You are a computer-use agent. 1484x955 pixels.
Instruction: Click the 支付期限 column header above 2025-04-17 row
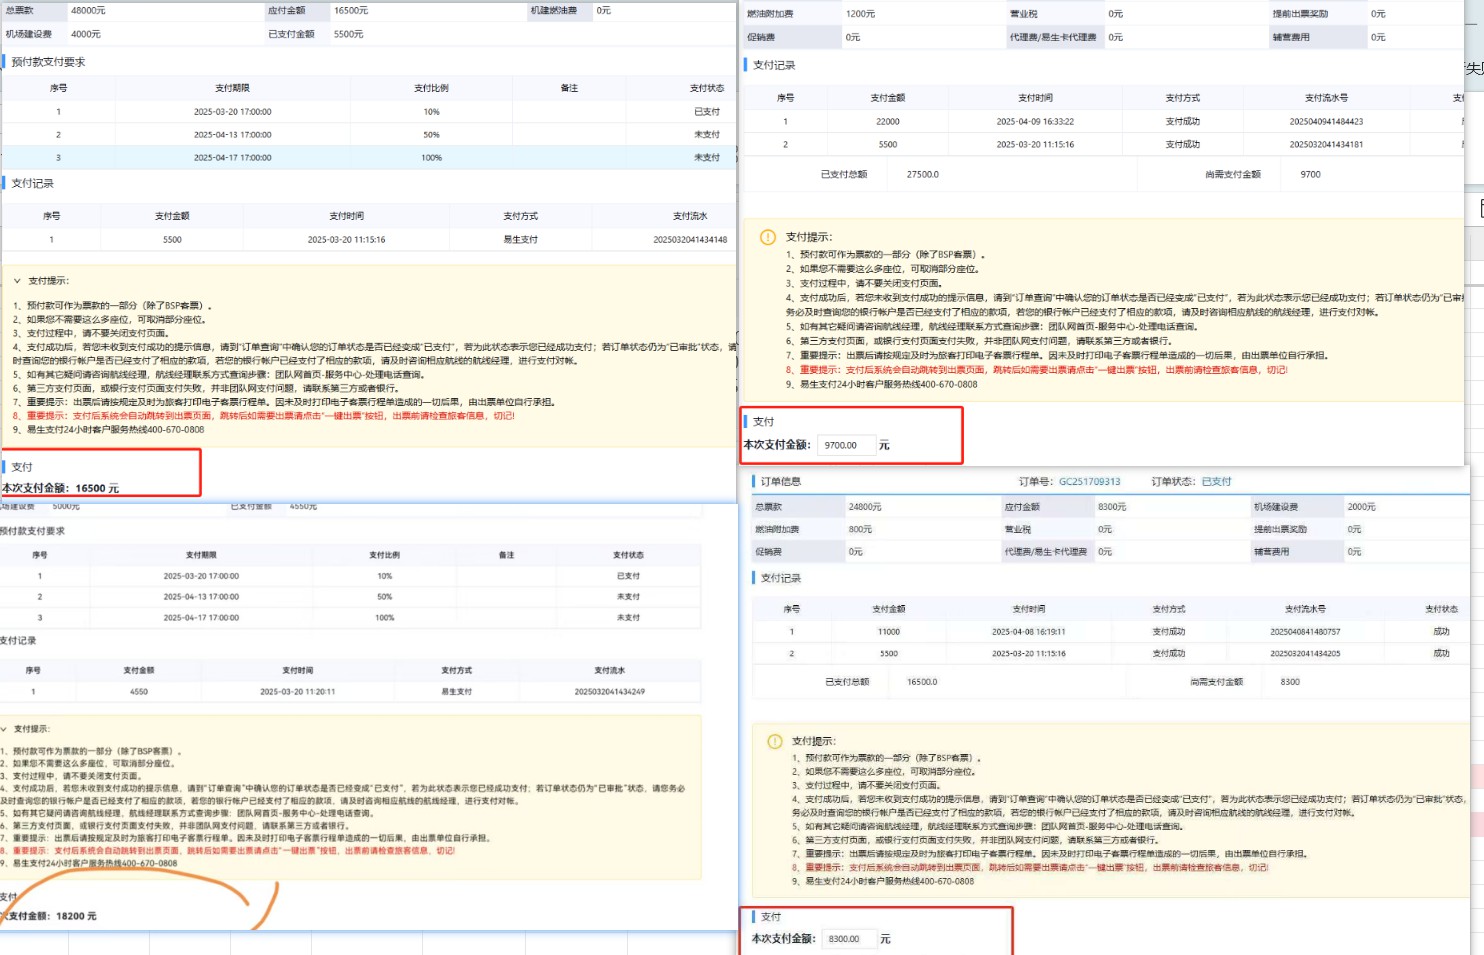pos(232,88)
